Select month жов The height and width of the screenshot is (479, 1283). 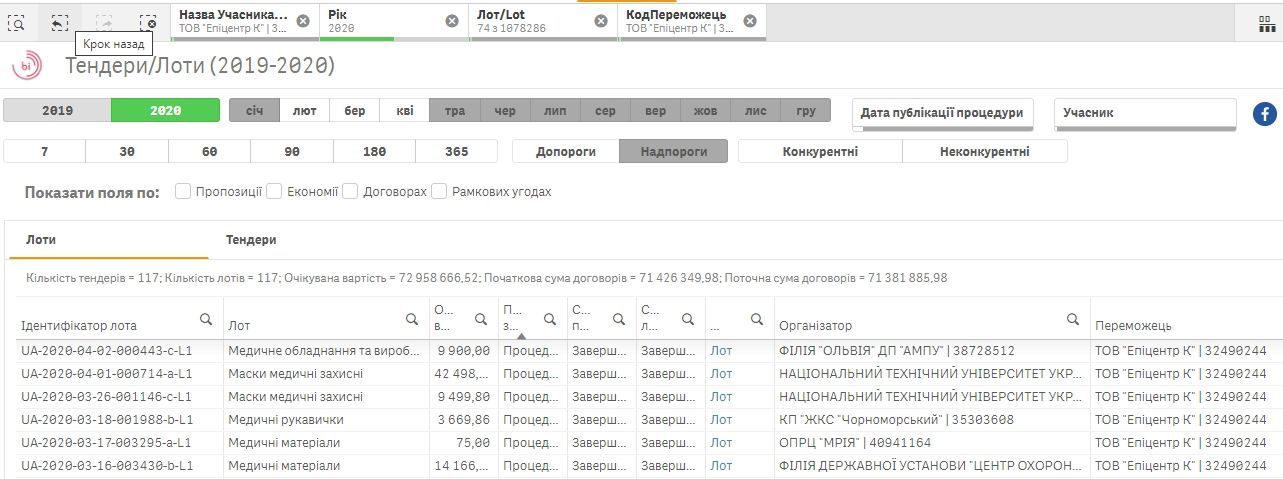coord(706,111)
